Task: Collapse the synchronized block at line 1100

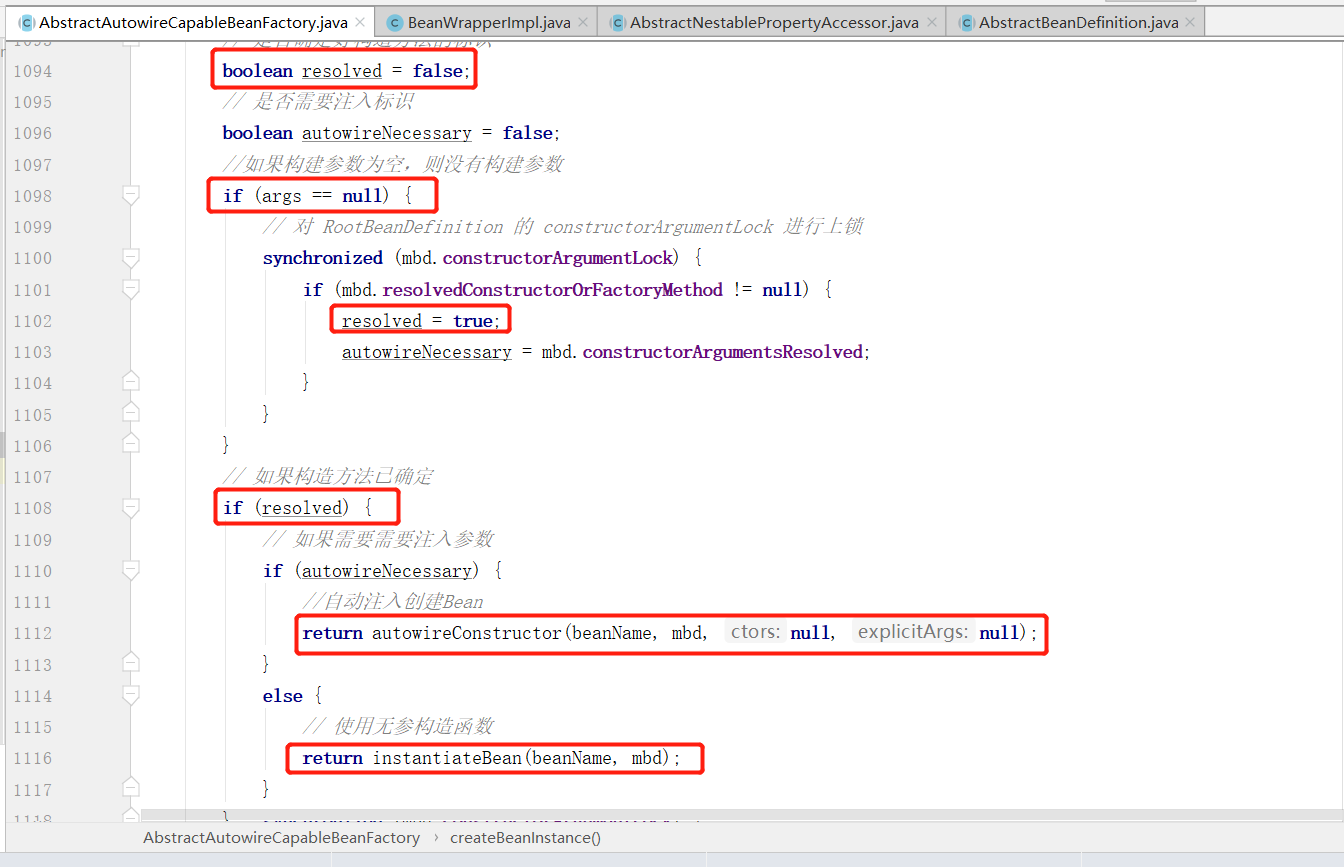Action: pyautogui.click(x=130, y=258)
